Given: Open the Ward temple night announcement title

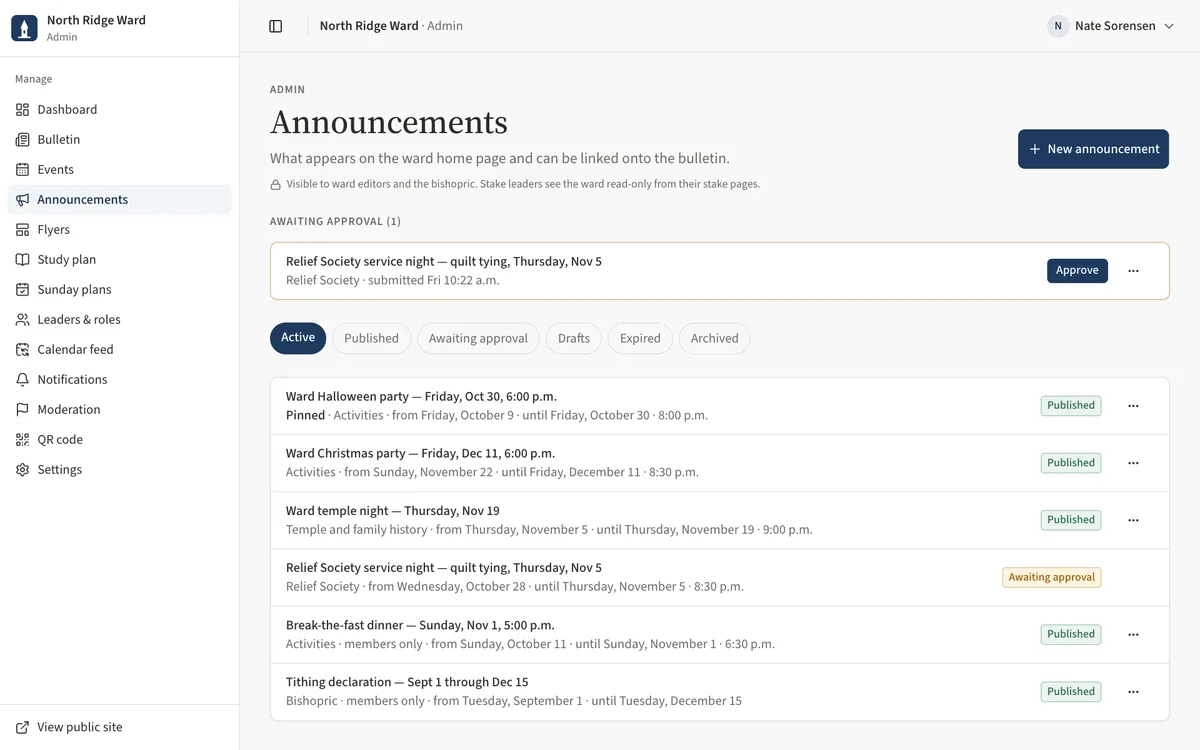Looking at the screenshot, I should point(393,511).
